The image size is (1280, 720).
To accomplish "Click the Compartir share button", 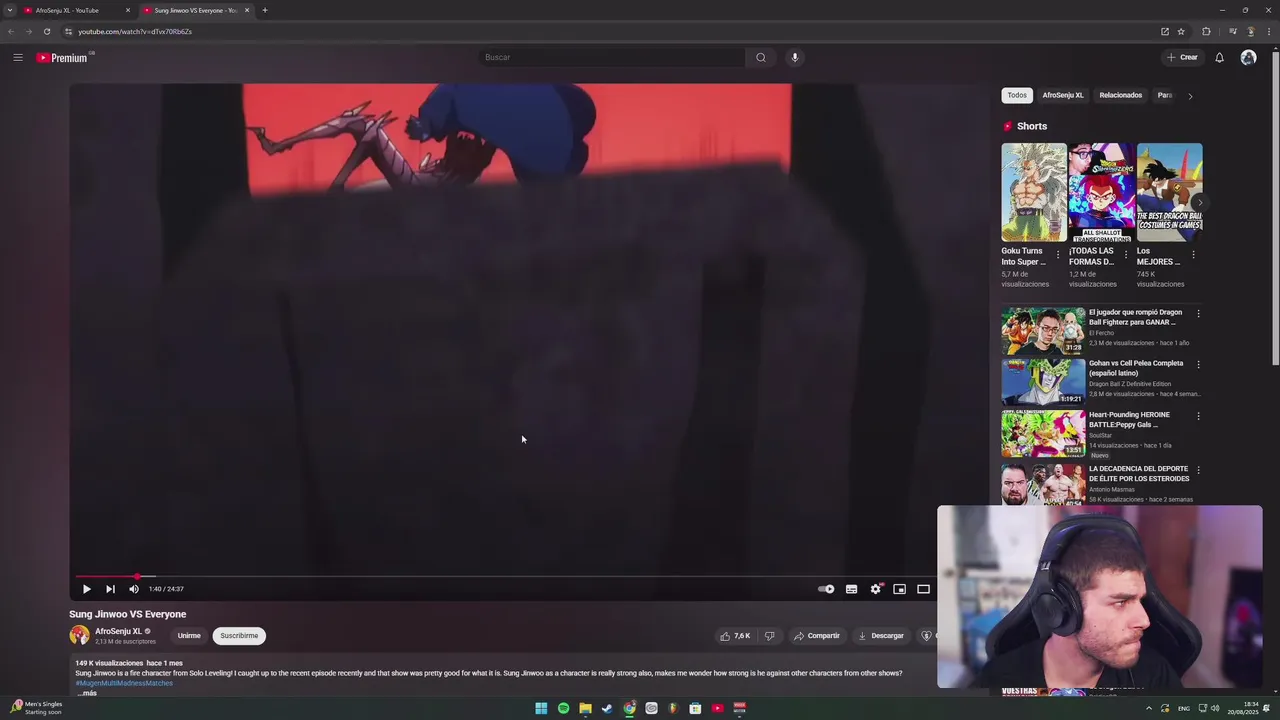I will [817, 635].
